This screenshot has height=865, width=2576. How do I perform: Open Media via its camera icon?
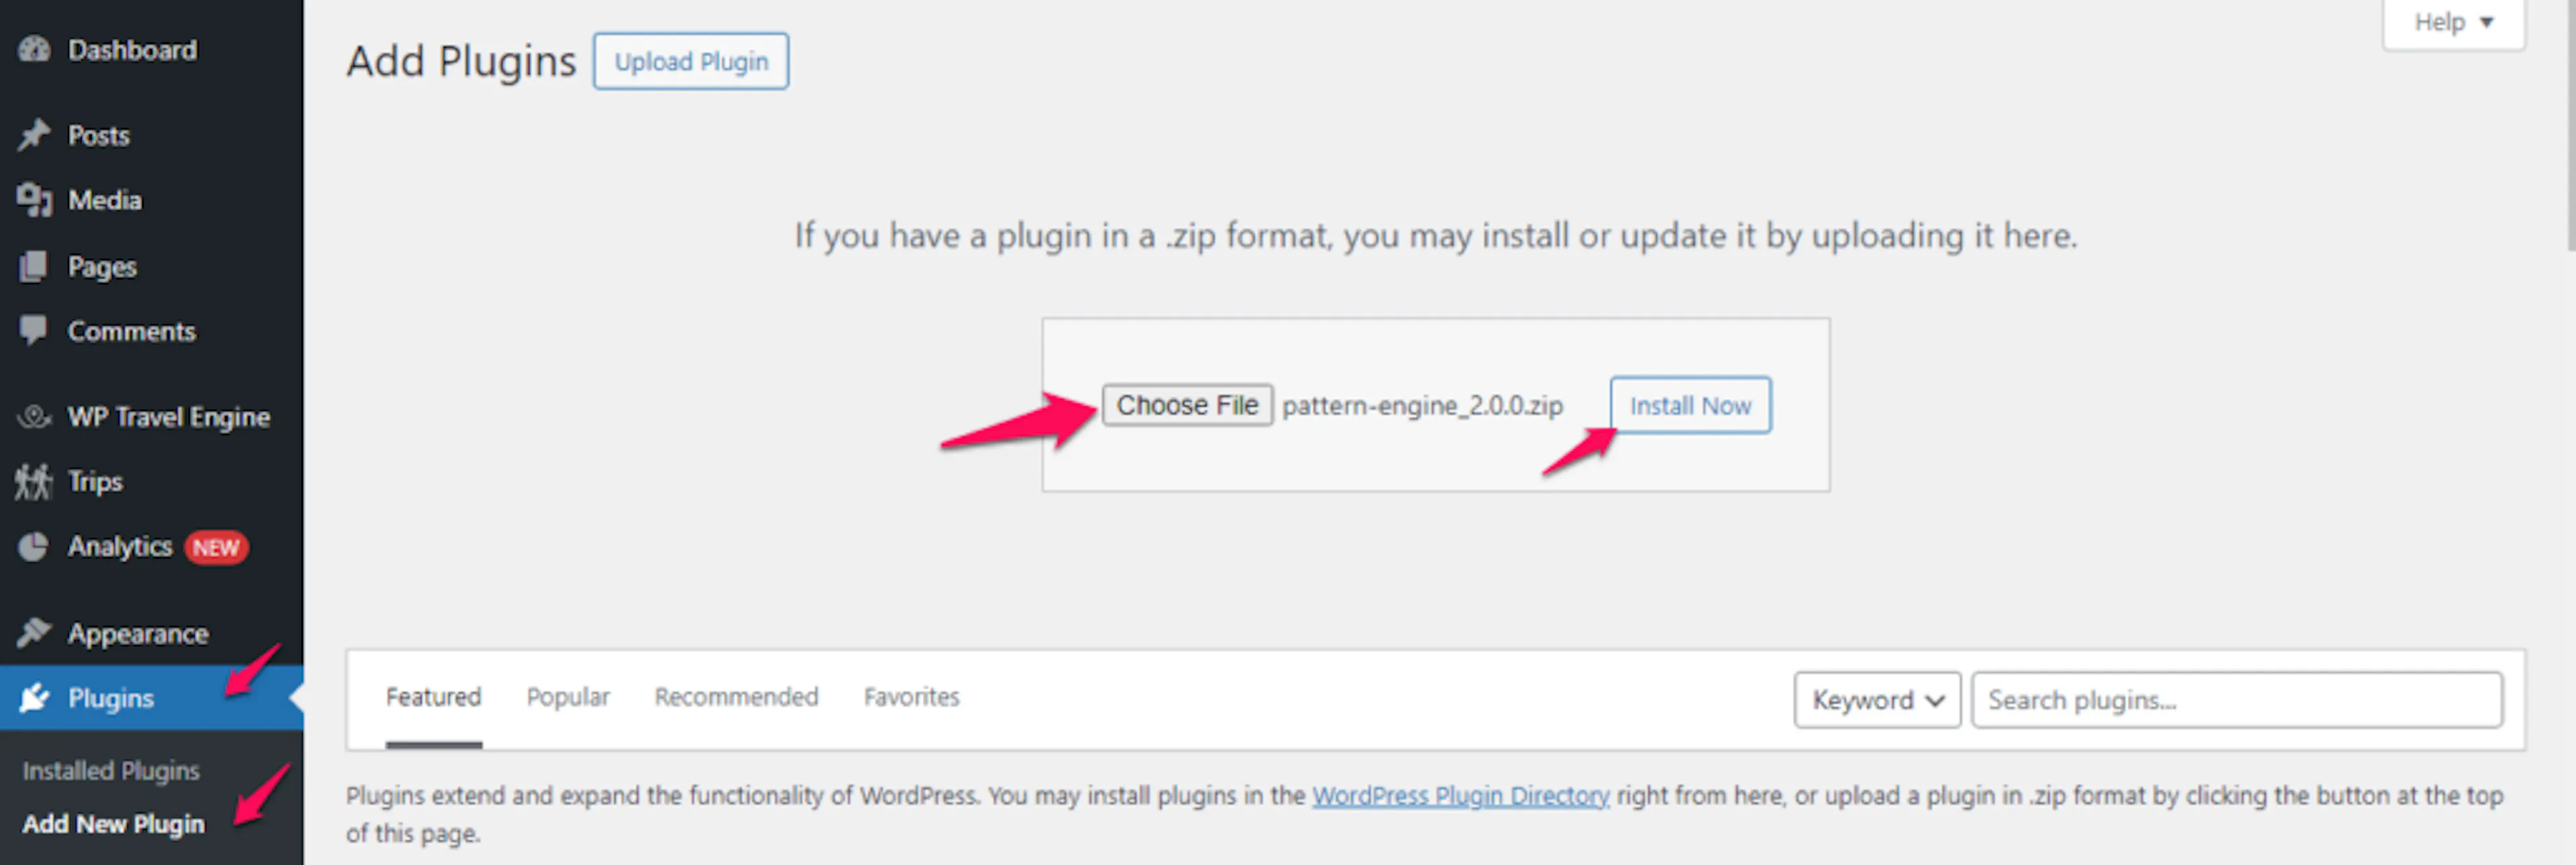[x=34, y=200]
